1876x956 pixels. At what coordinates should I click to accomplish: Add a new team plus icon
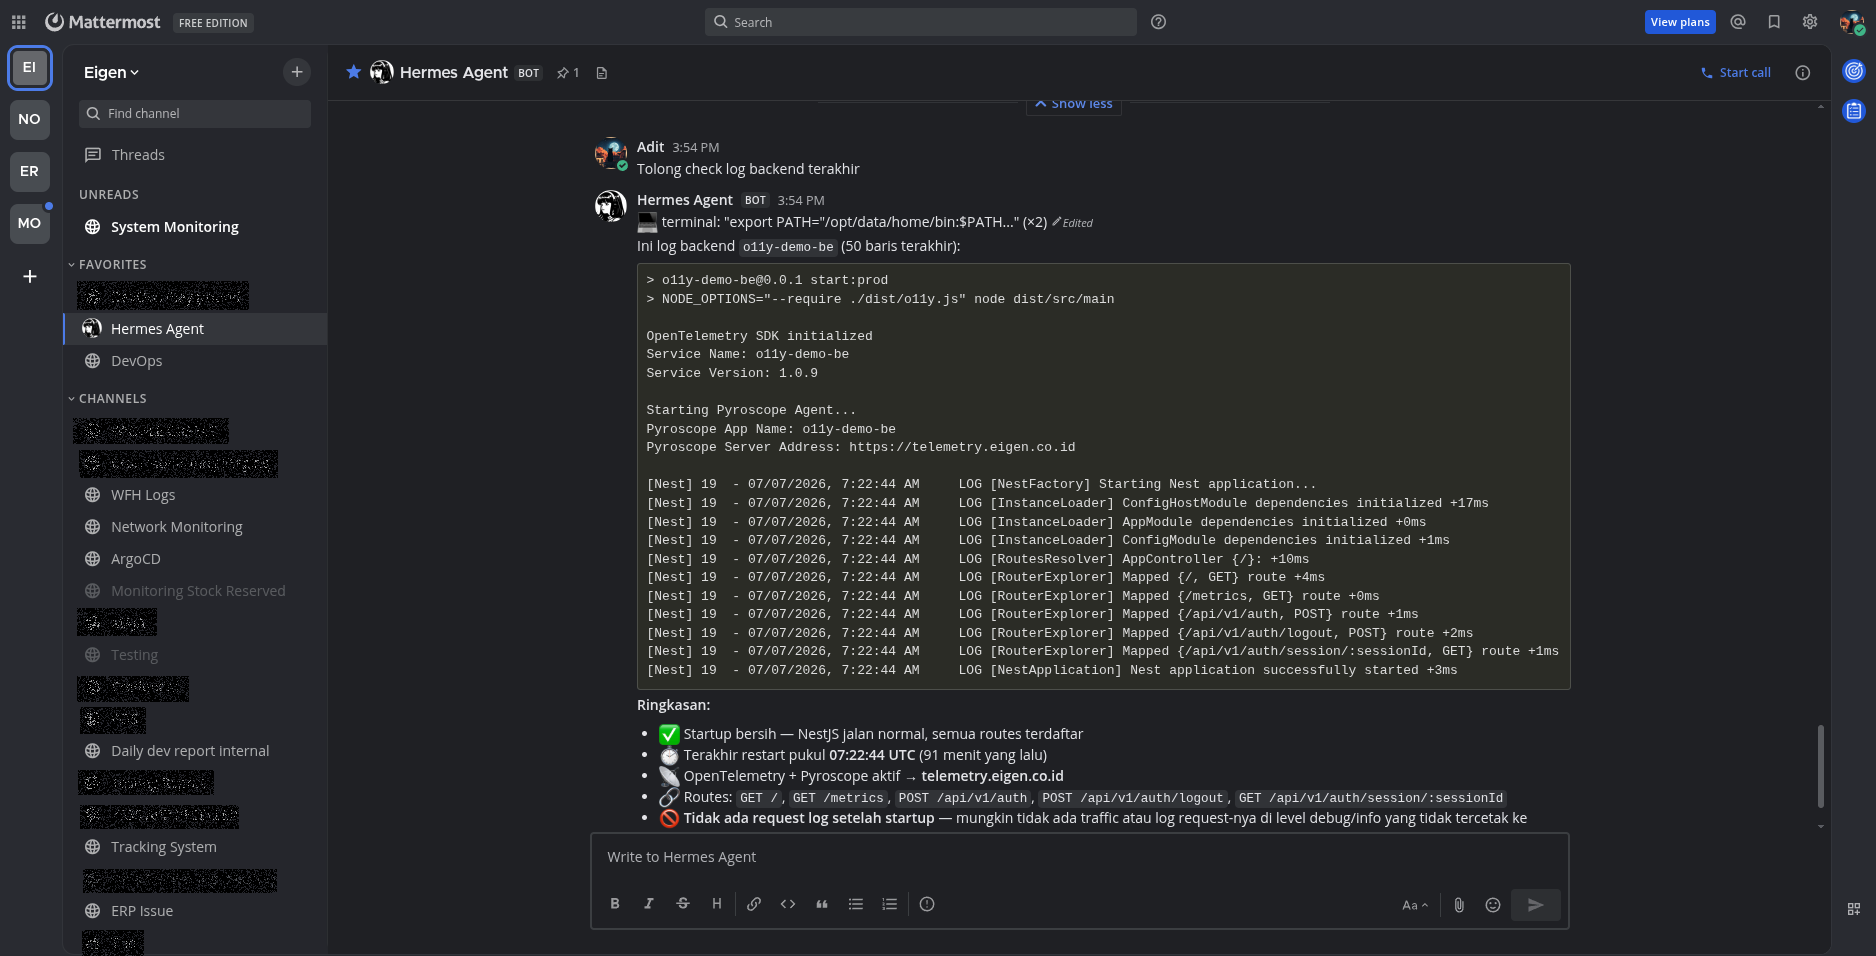tap(30, 276)
